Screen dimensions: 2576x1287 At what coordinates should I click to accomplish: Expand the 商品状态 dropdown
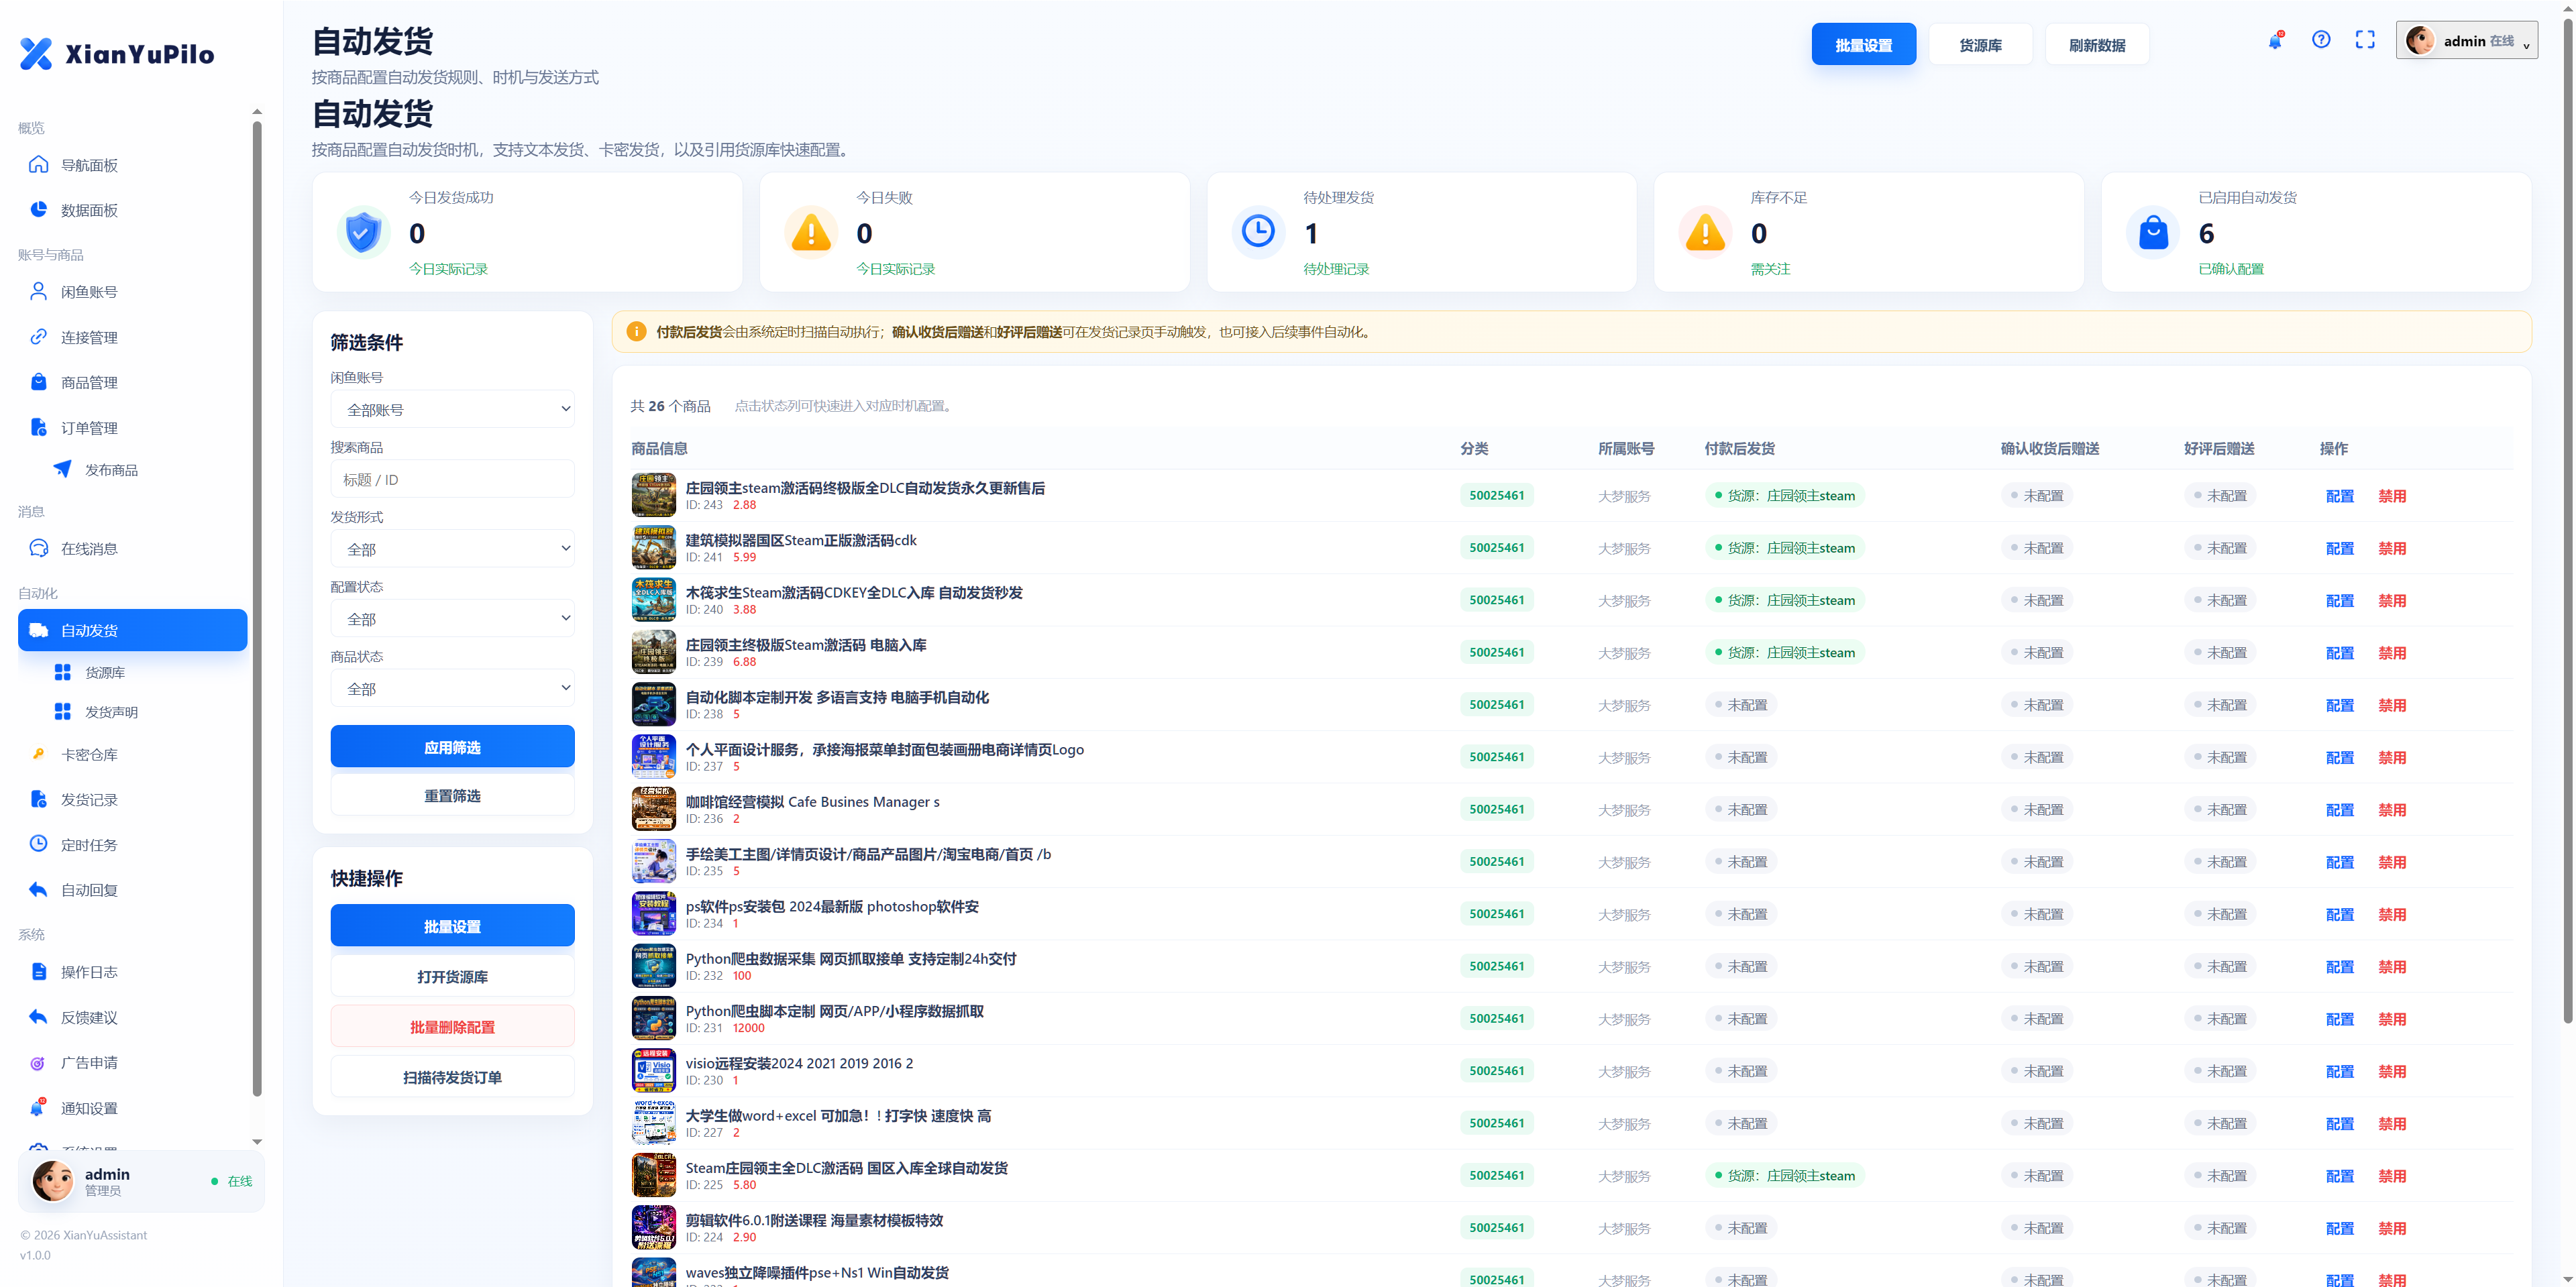coord(452,689)
